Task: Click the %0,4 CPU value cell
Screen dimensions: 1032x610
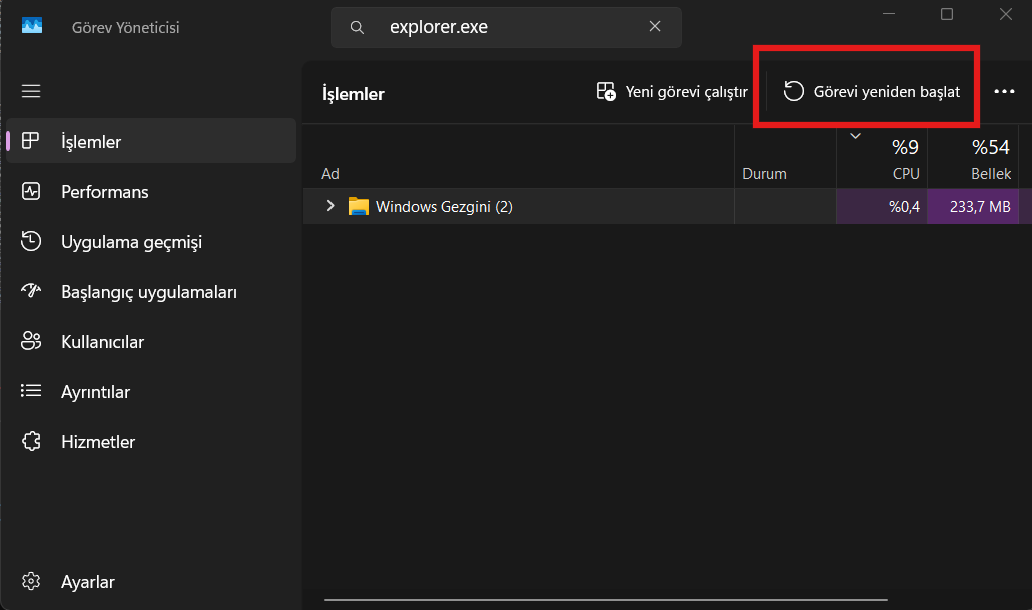Action: (x=882, y=207)
